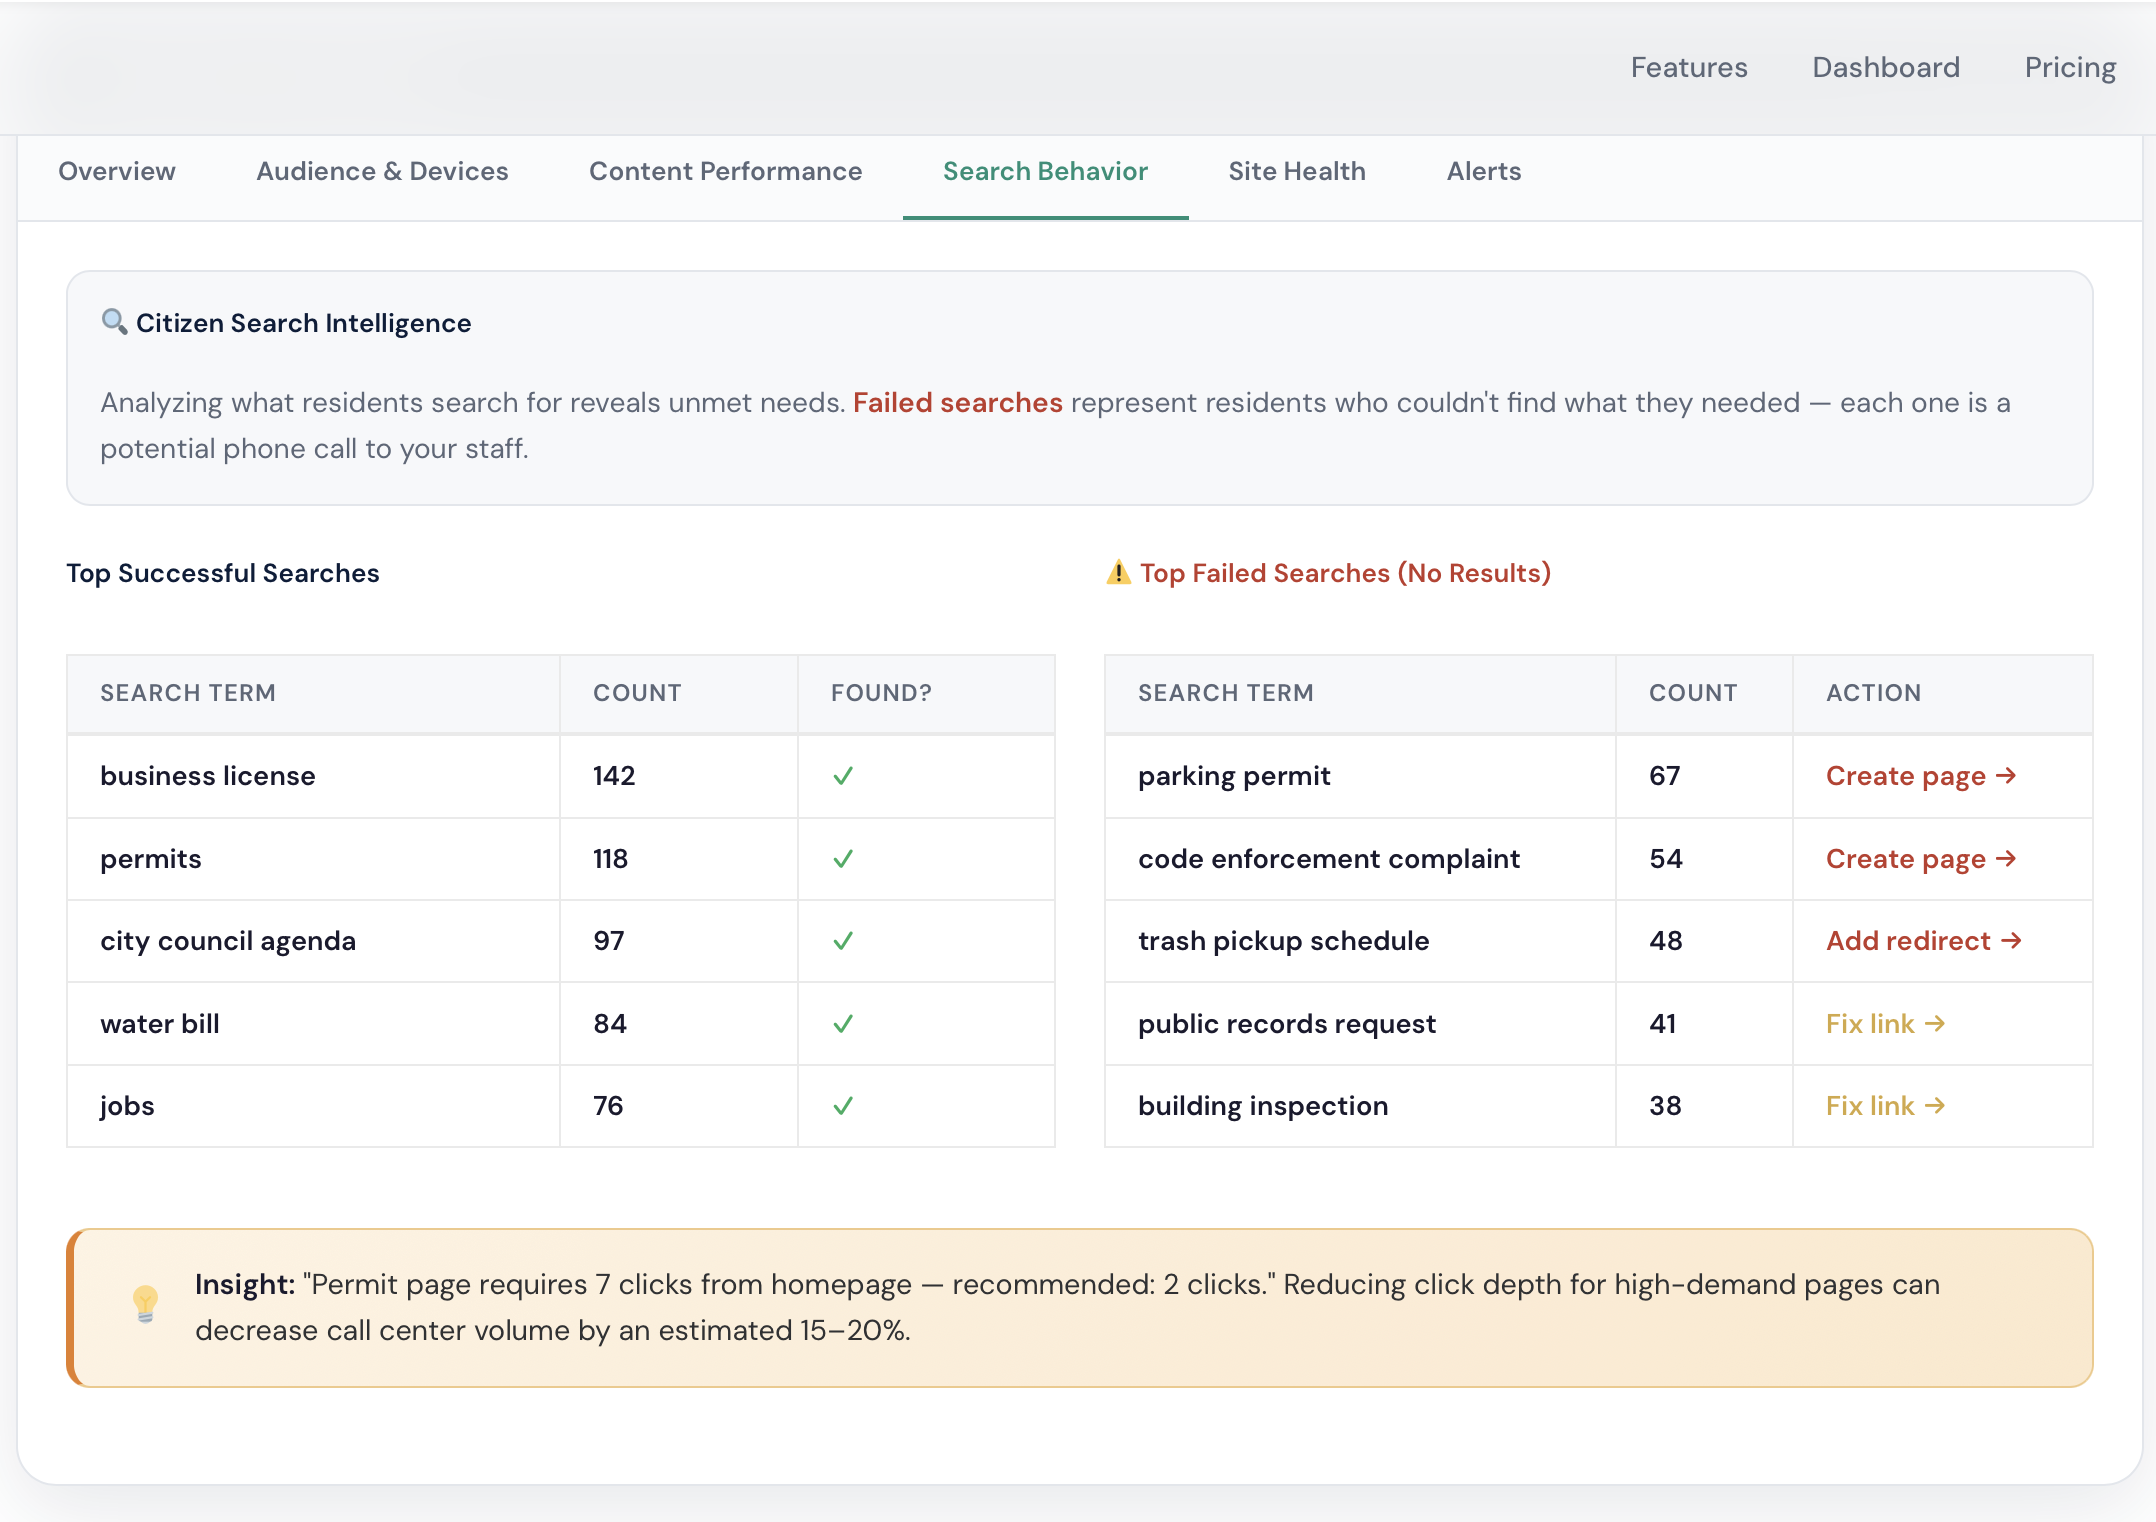Select the Site Health tab

(1296, 172)
